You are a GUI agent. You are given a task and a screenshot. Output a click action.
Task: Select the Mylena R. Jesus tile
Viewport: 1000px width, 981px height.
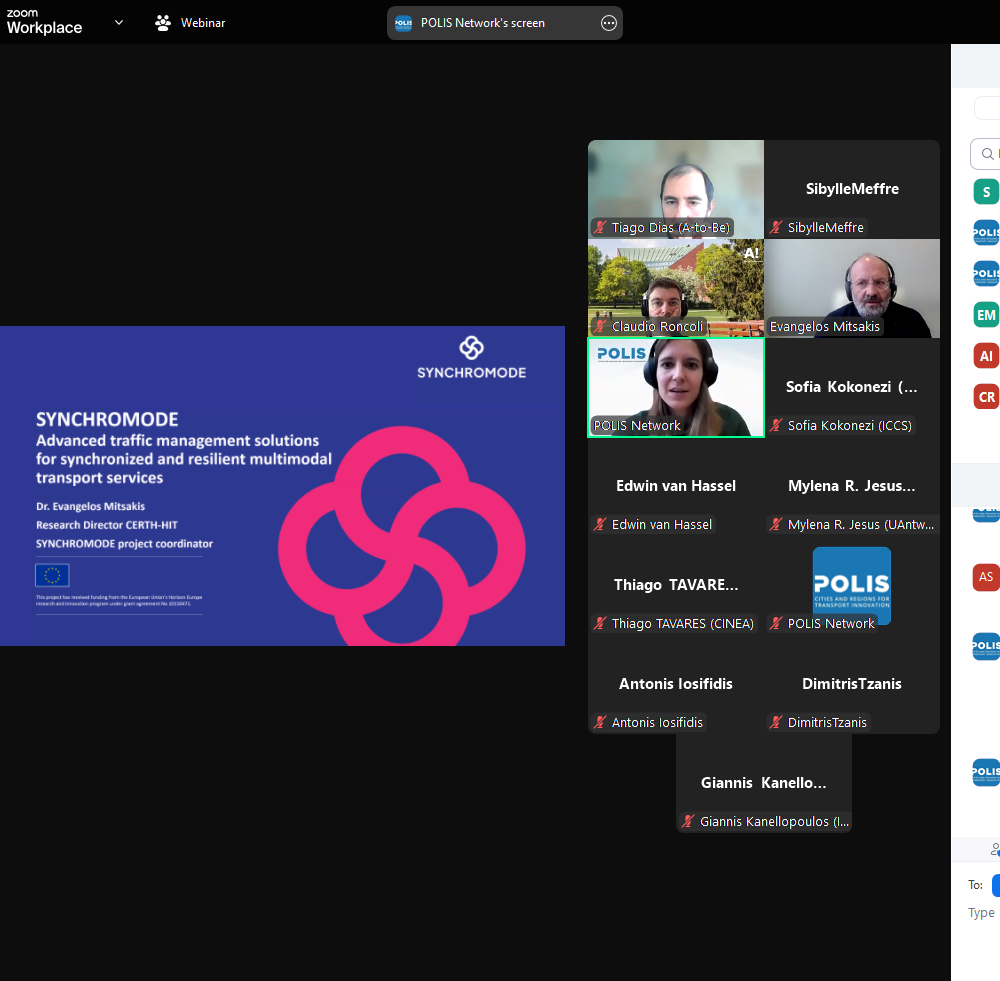tap(852, 487)
